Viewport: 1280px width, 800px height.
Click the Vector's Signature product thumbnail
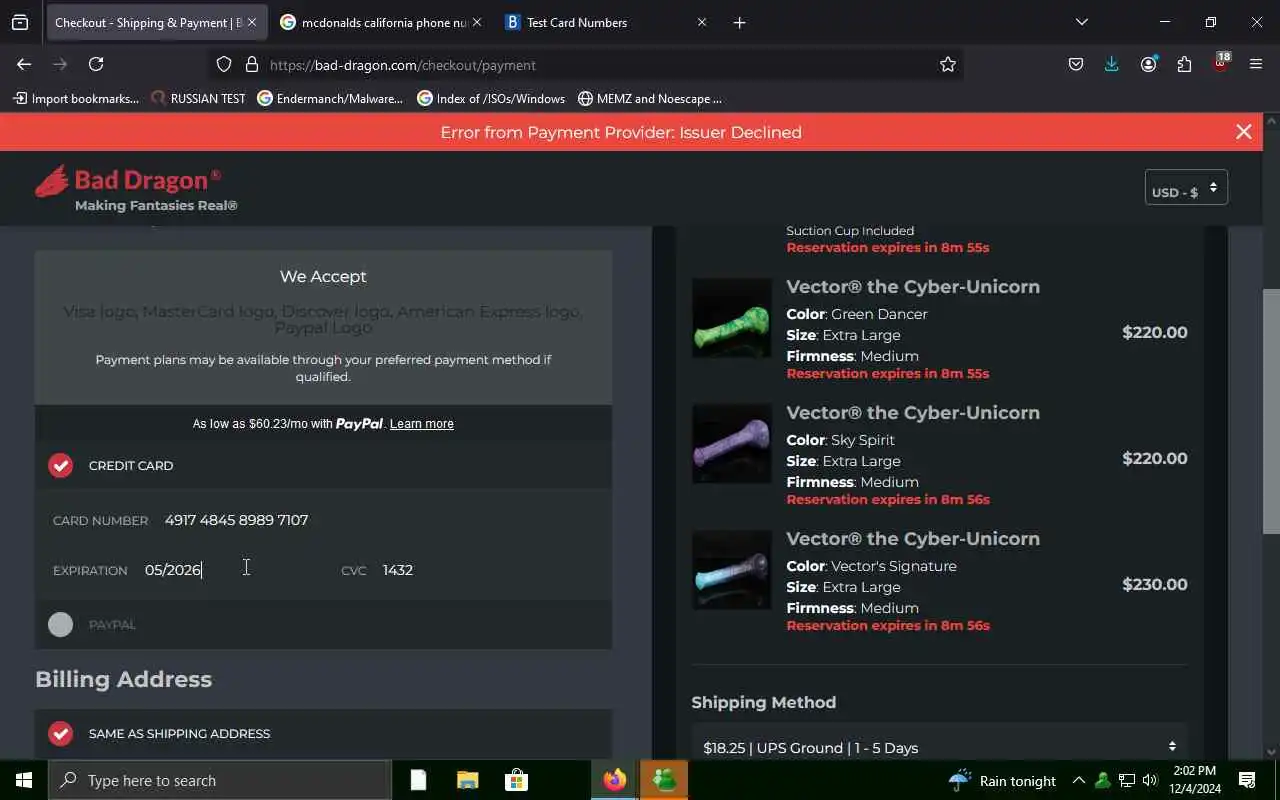coord(732,570)
